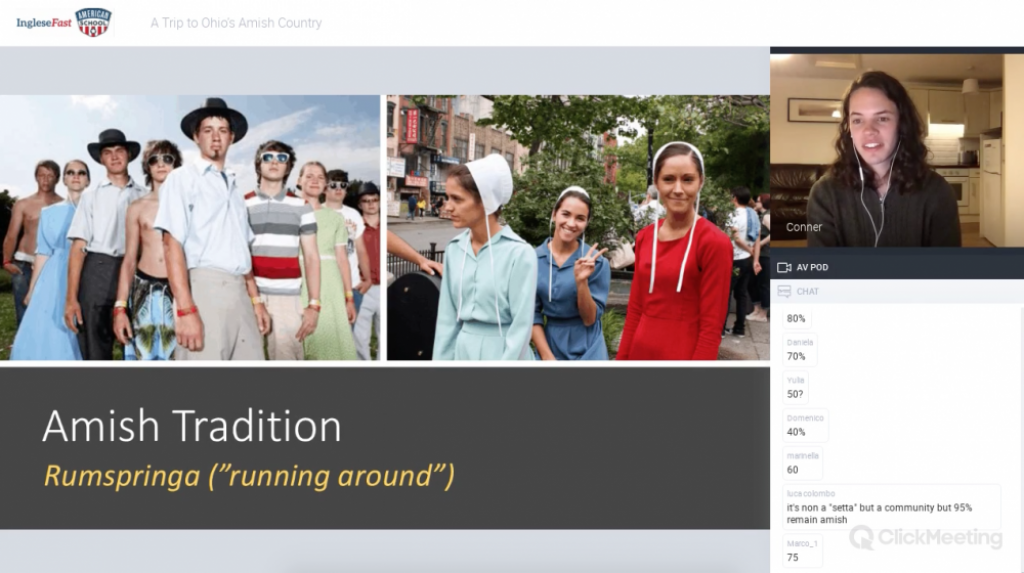Image resolution: width=1024 pixels, height=573 pixels.
Task: Open the AV POD panel header label
Action: tap(812, 267)
